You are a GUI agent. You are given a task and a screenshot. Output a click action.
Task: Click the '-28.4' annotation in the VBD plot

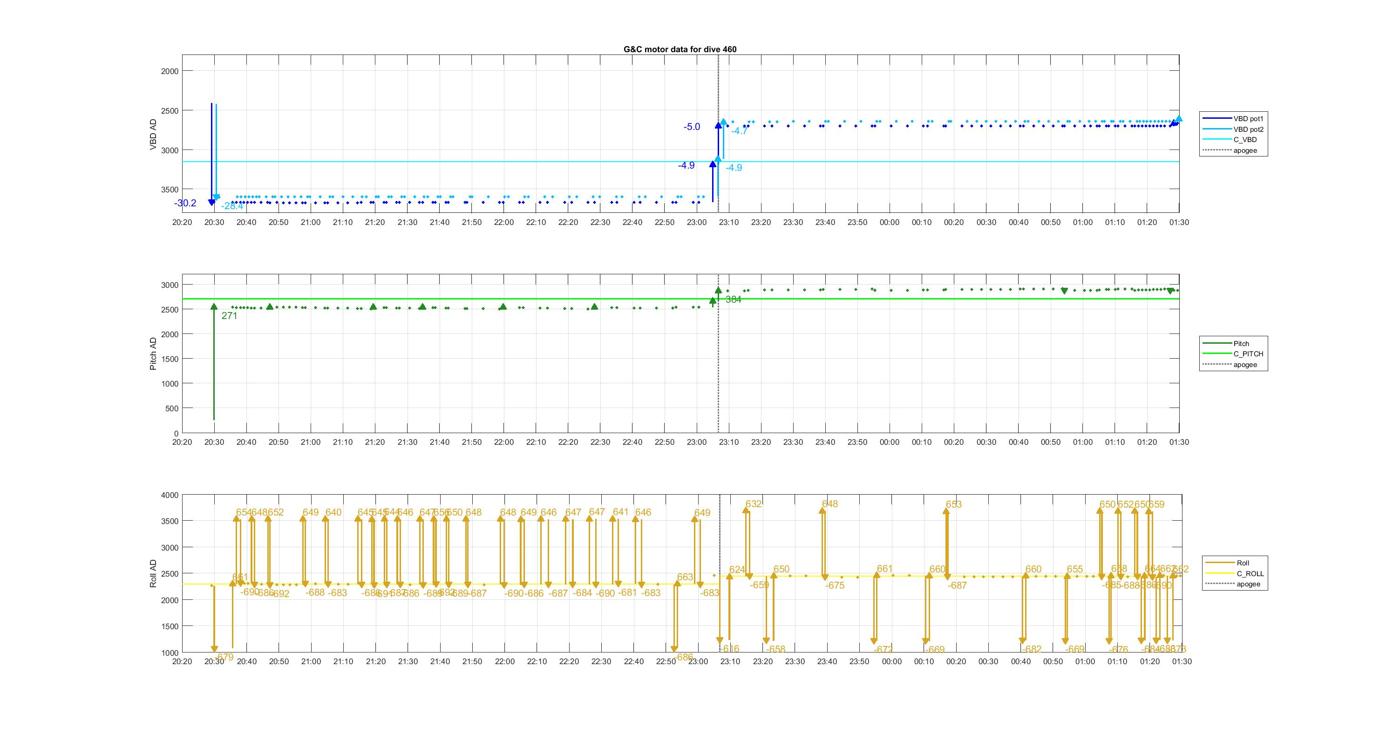(x=232, y=207)
